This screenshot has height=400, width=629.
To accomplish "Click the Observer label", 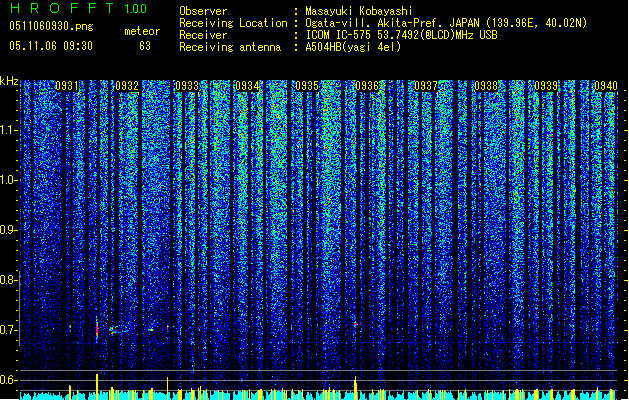I will coord(203,11).
